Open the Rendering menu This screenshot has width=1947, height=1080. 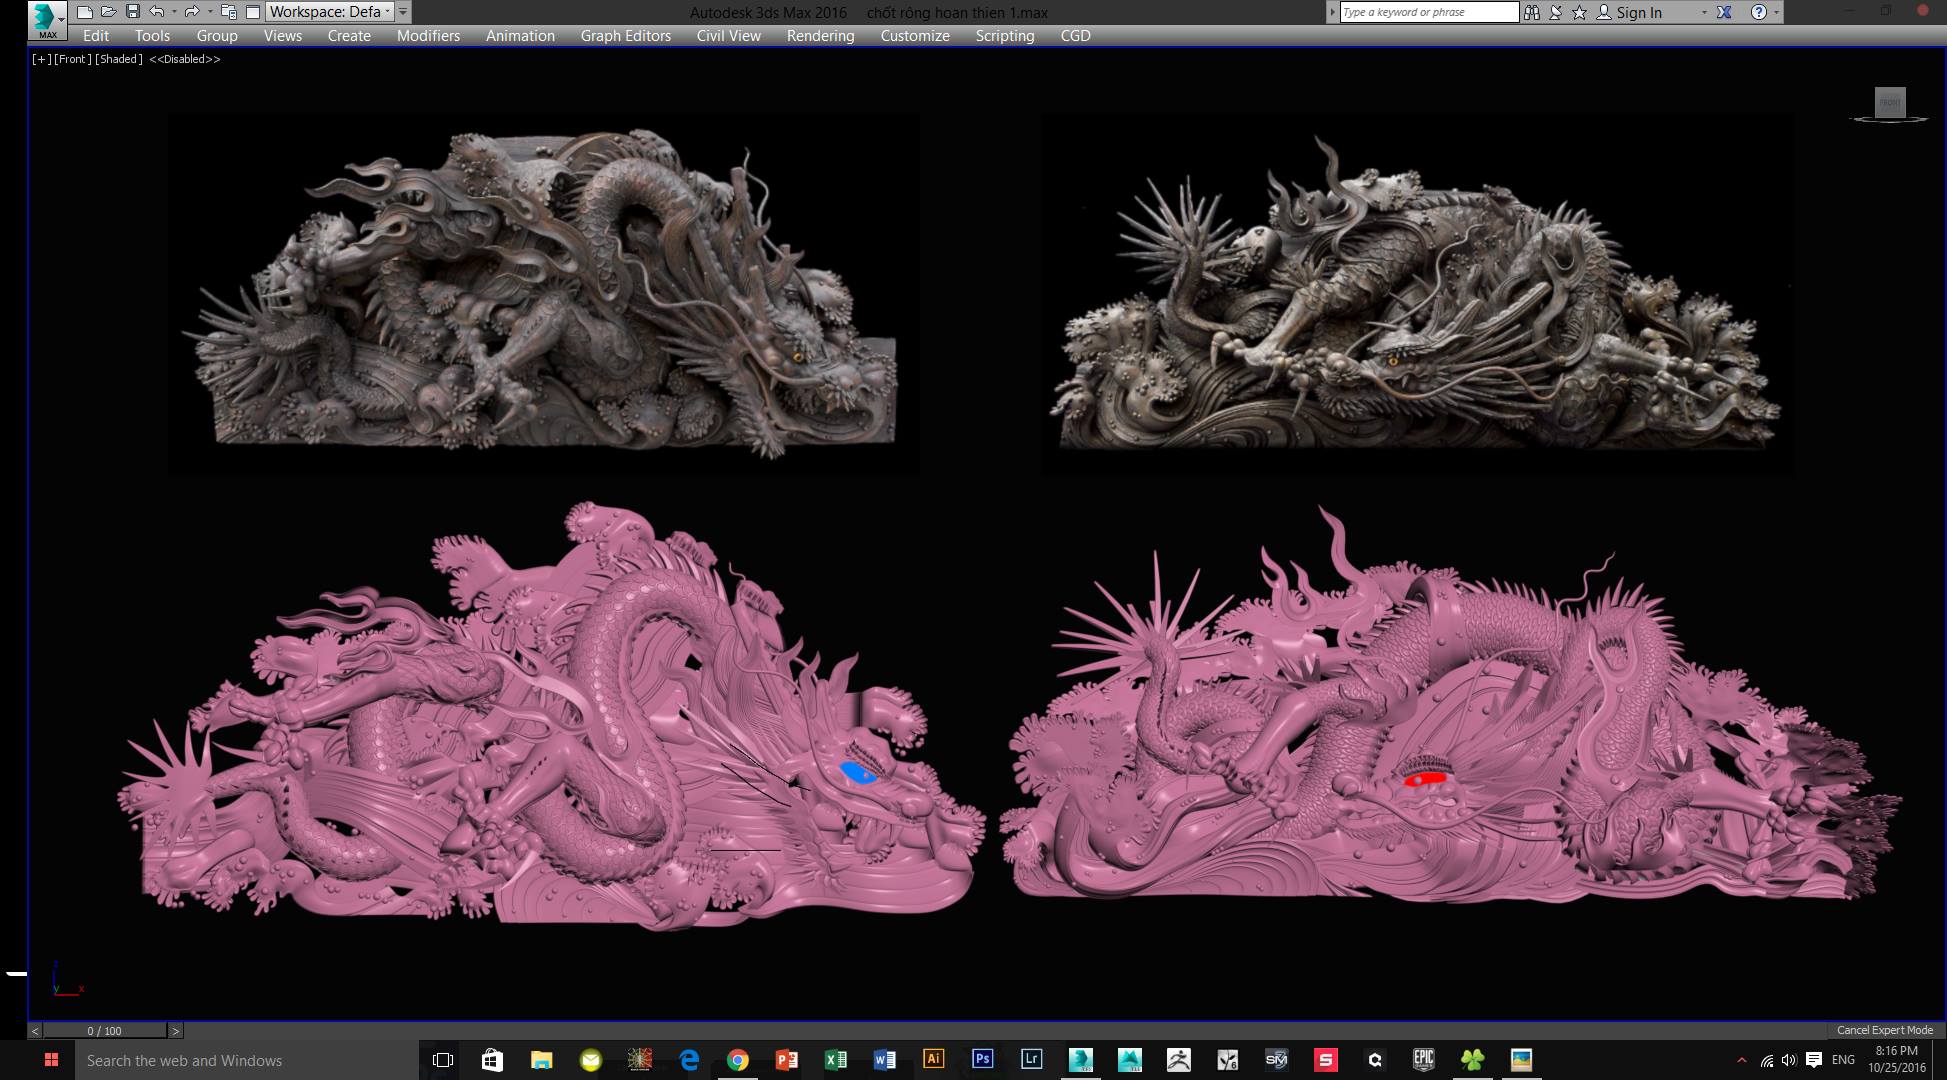pyautogui.click(x=820, y=35)
